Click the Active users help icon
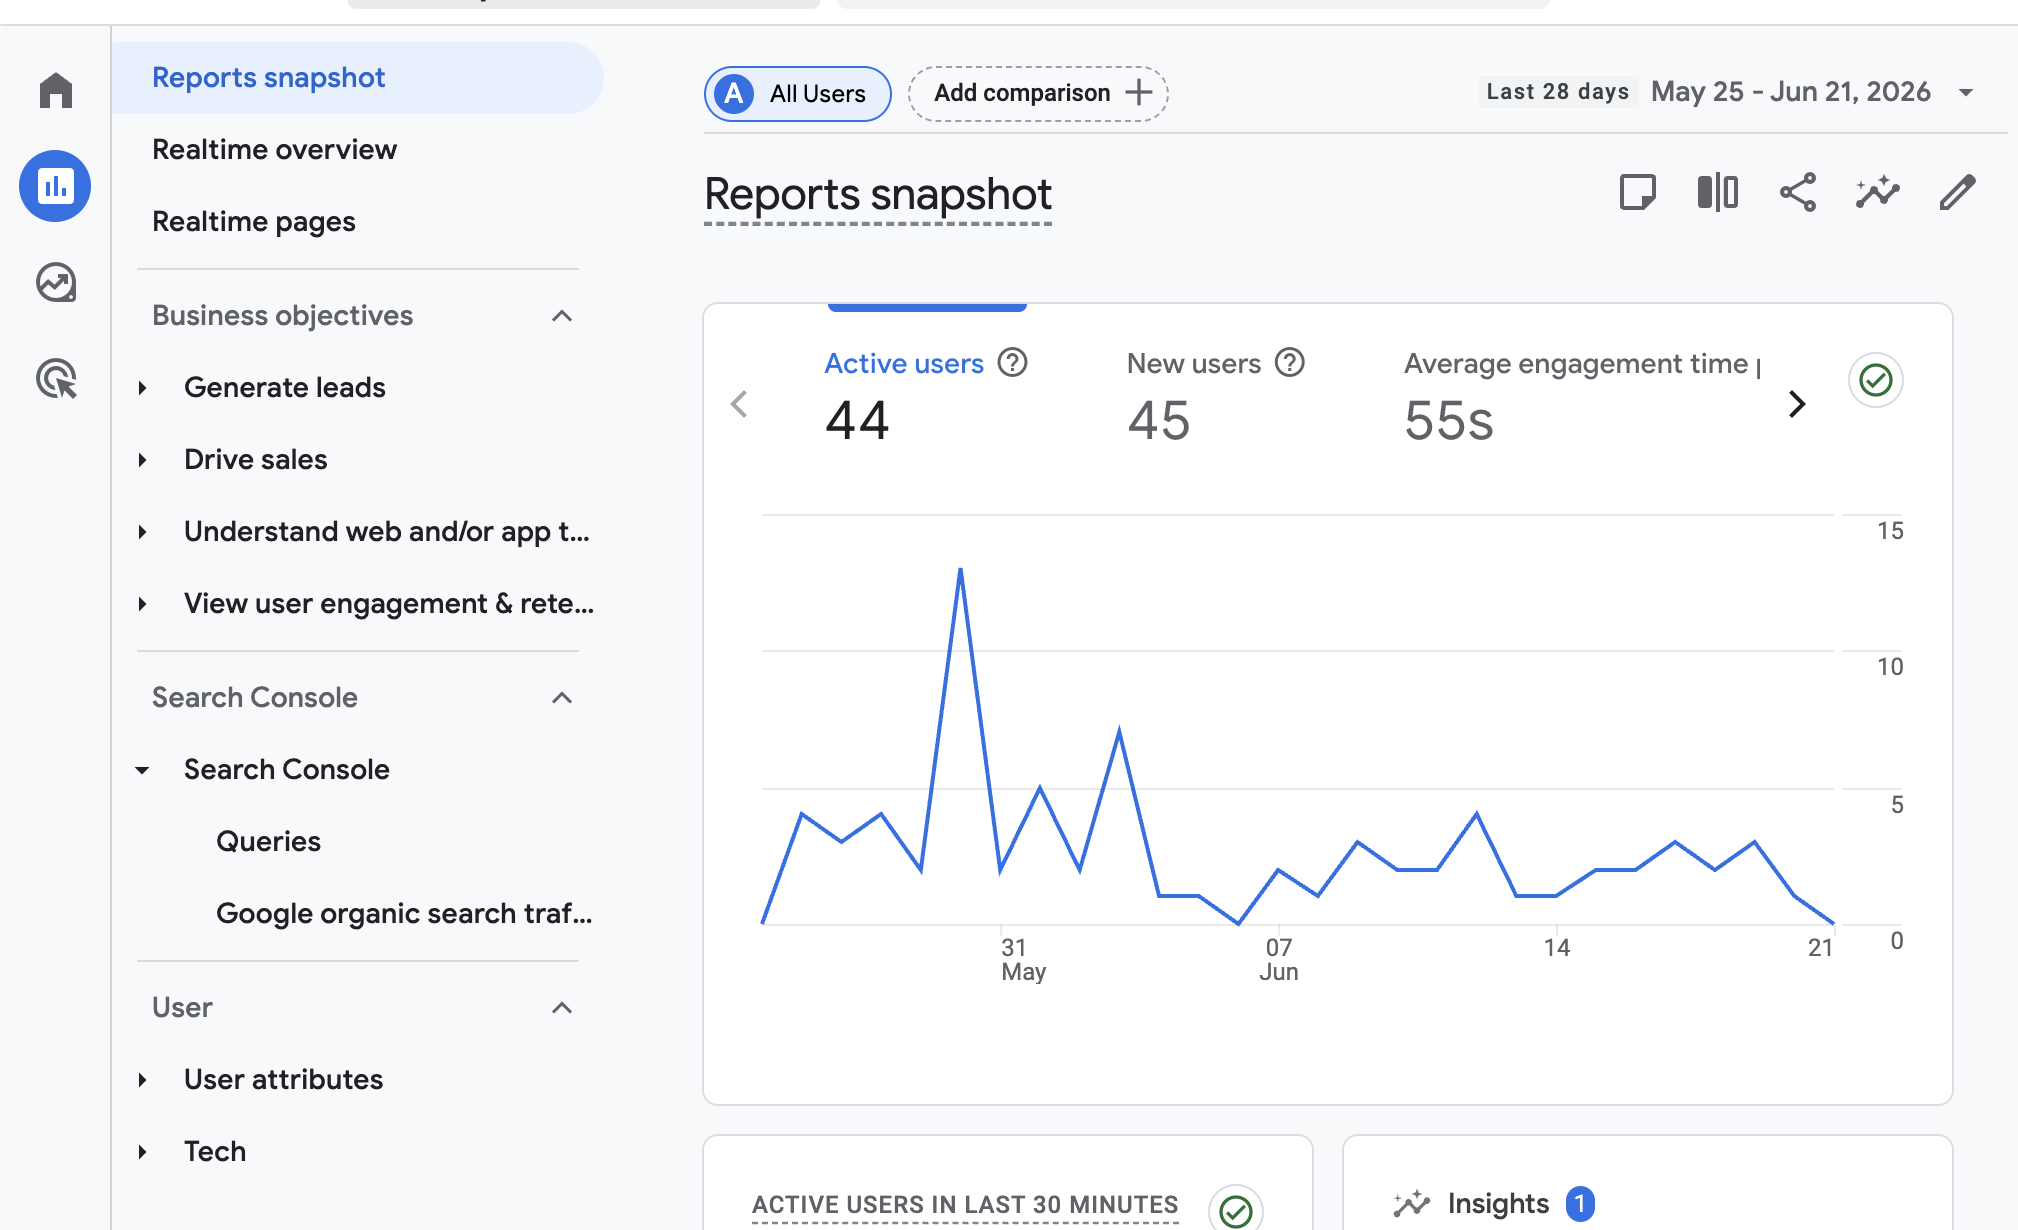The image size is (2018, 1230). click(x=1013, y=362)
